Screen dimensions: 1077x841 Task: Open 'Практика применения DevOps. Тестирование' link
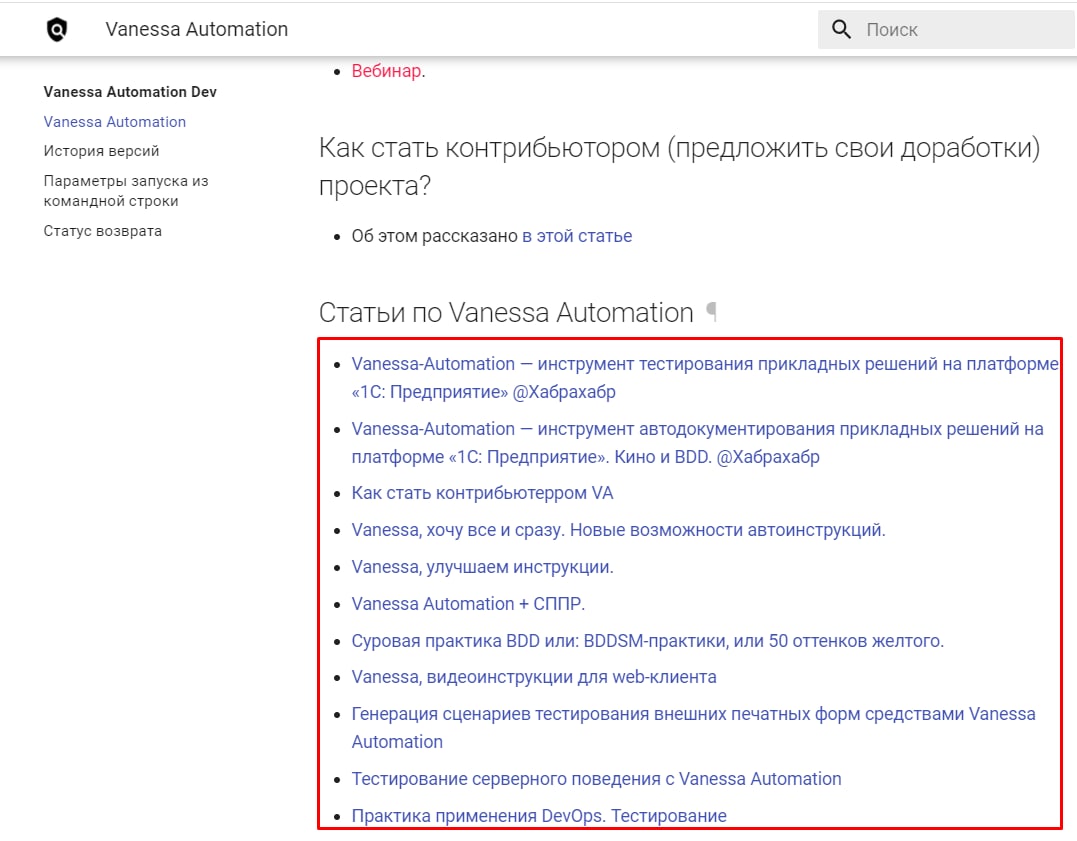point(539,816)
